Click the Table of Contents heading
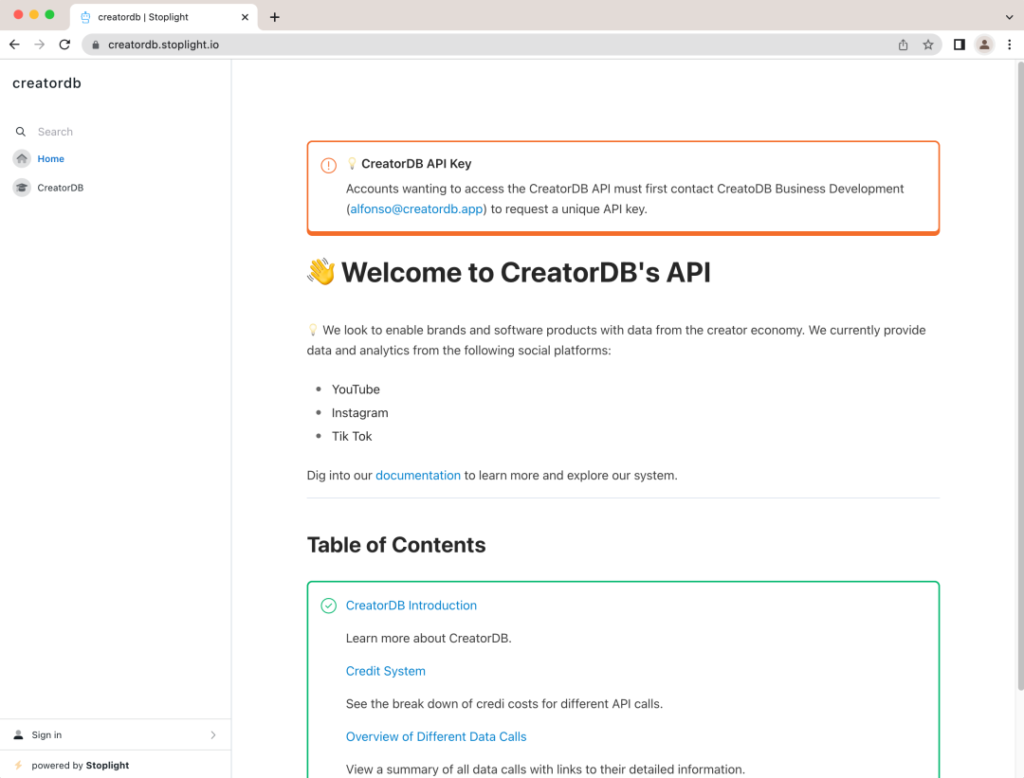Screen dimensions: 1024x778 (396, 545)
